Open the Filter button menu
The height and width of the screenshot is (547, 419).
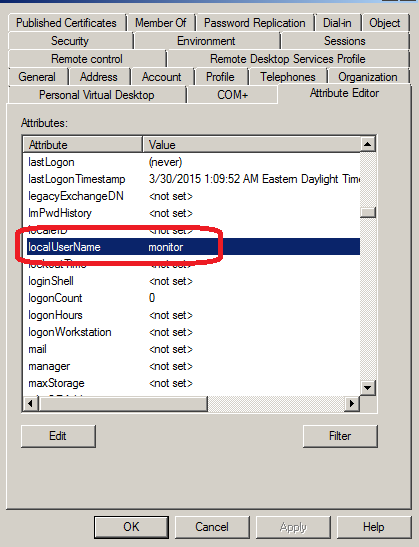(340, 436)
